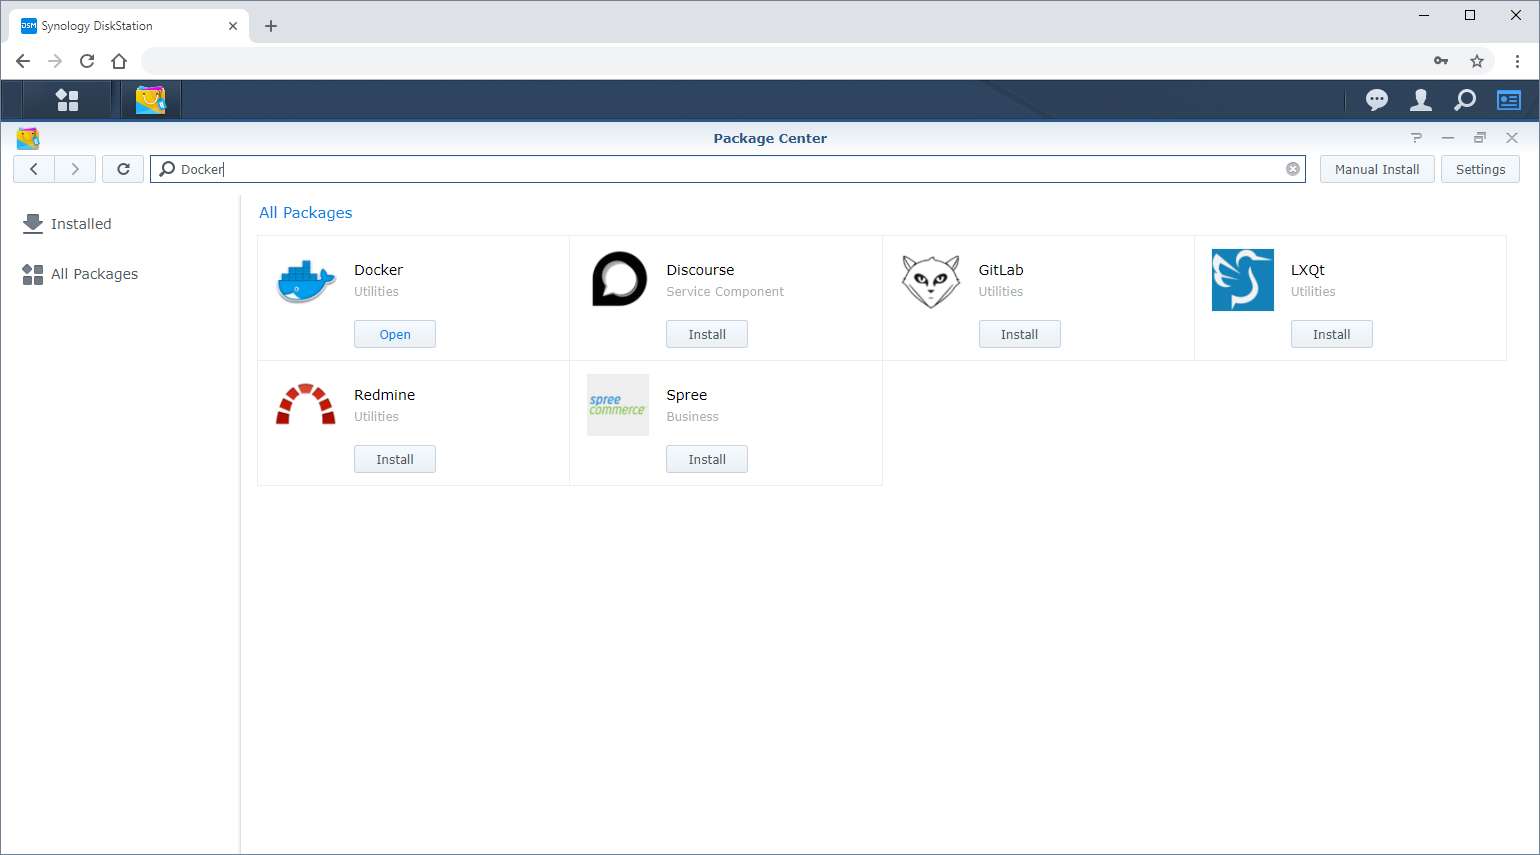Open saved passwords key icon
Screen dimensions: 1540x855
[x=1441, y=61]
